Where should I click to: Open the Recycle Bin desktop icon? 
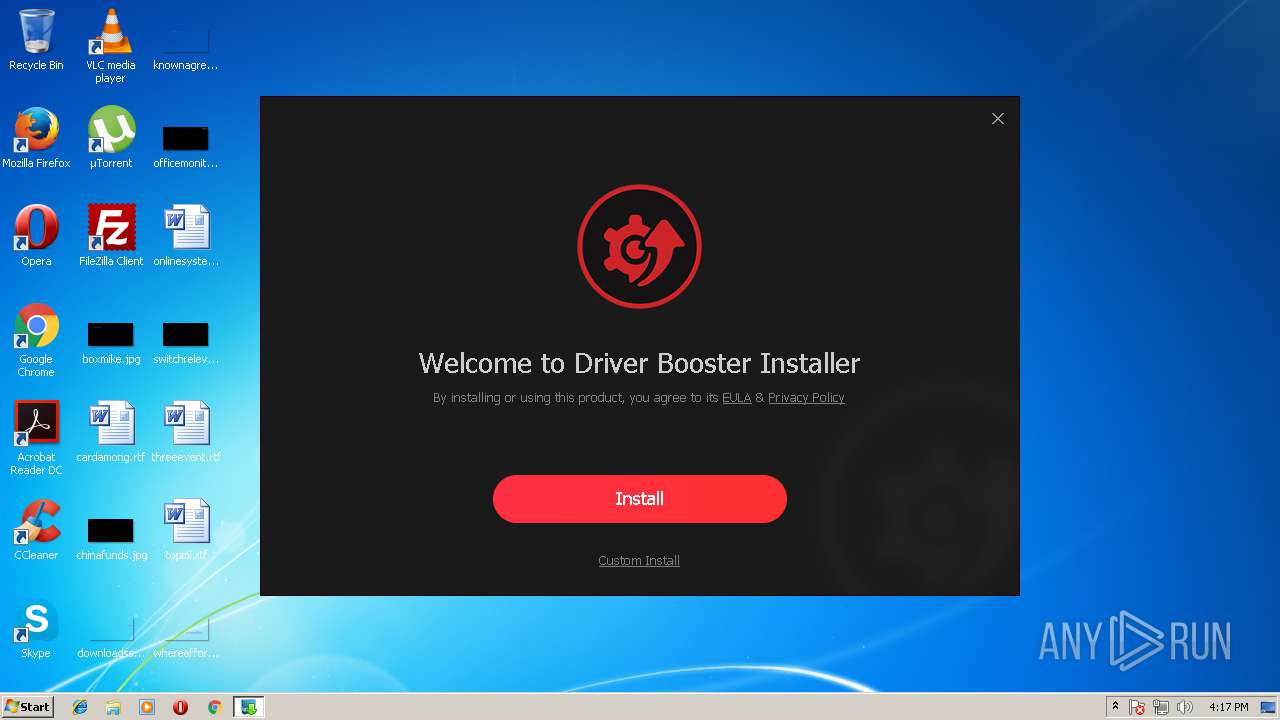pyautogui.click(x=36, y=40)
